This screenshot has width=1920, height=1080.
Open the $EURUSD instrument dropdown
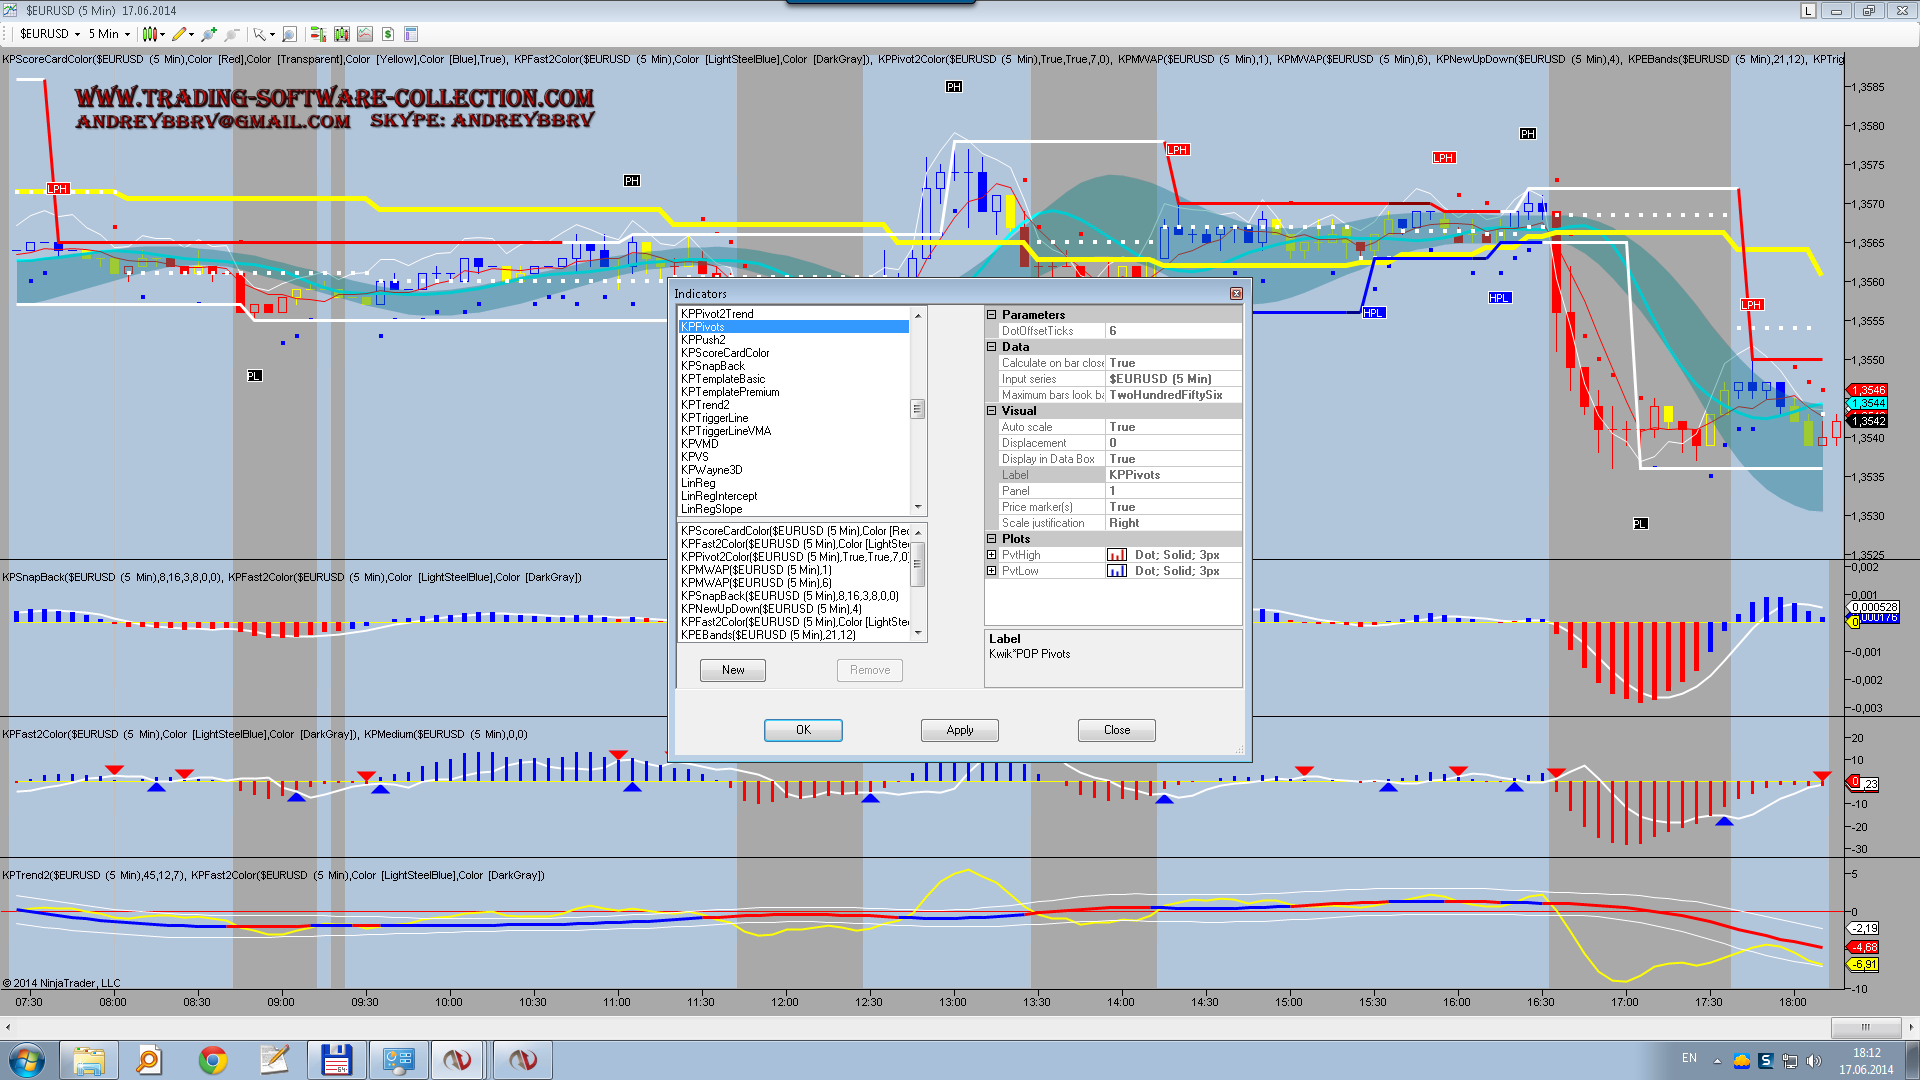pyautogui.click(x=50, y=34)
